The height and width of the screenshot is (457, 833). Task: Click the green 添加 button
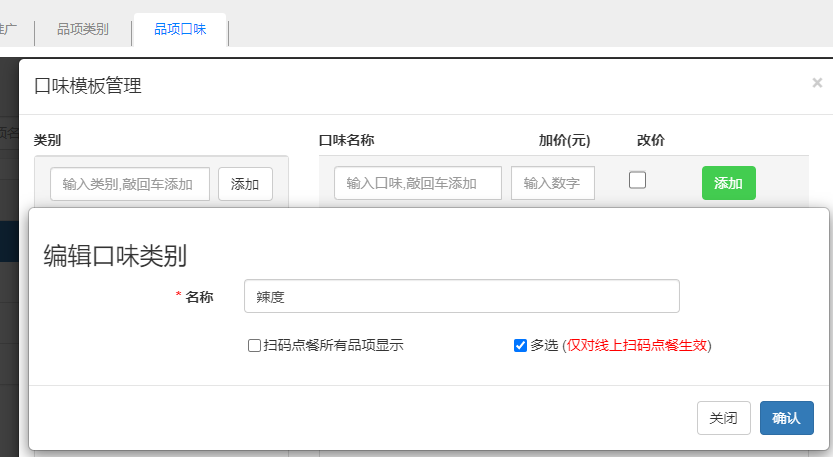tap(728, 184)
